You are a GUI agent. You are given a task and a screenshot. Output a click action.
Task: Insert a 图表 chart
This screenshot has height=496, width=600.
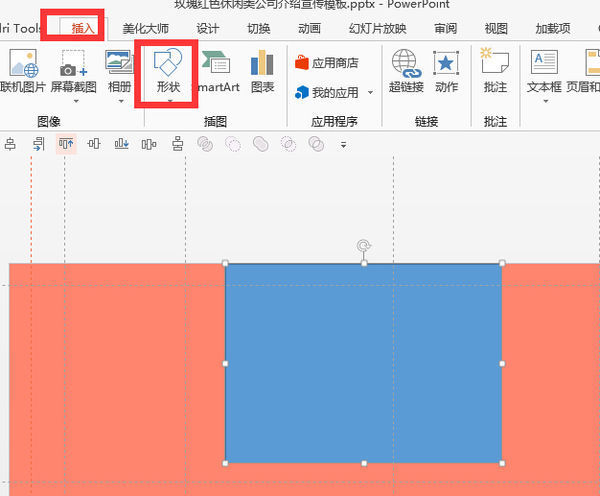[x=262, y=71]
